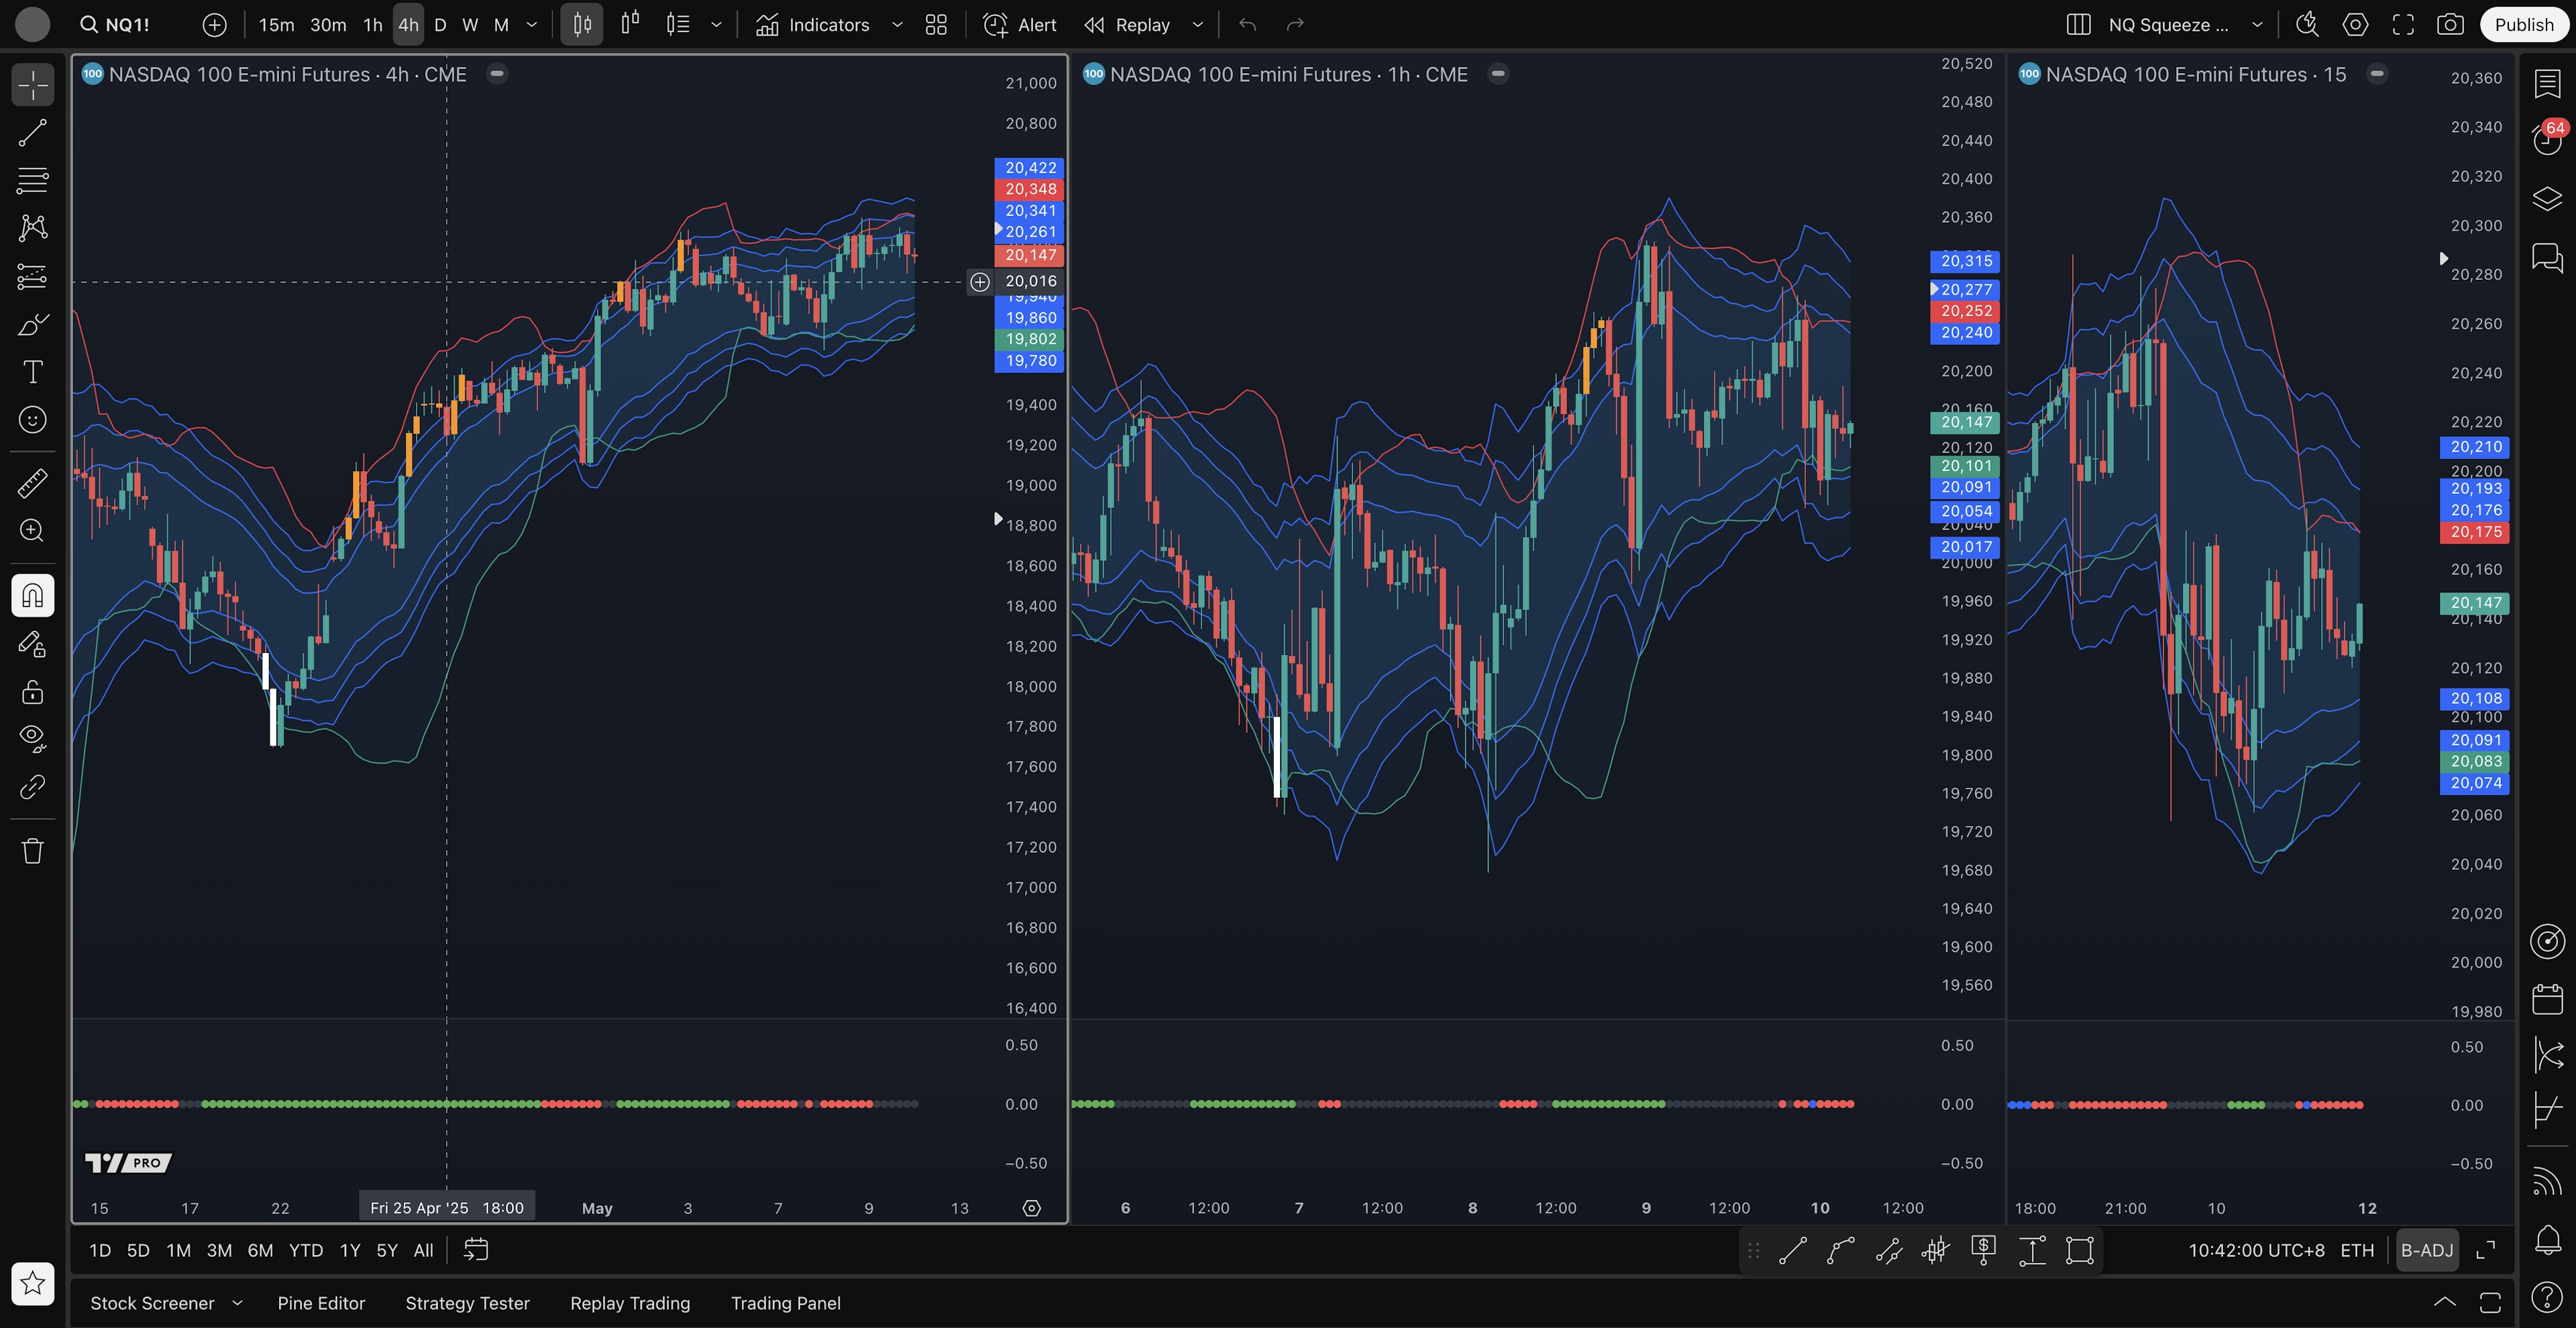Expand the timeframe interval dropdown arrow
Image resolution: width=2576 pixels, height=1328 pixels.
click(x=532, y=25)
